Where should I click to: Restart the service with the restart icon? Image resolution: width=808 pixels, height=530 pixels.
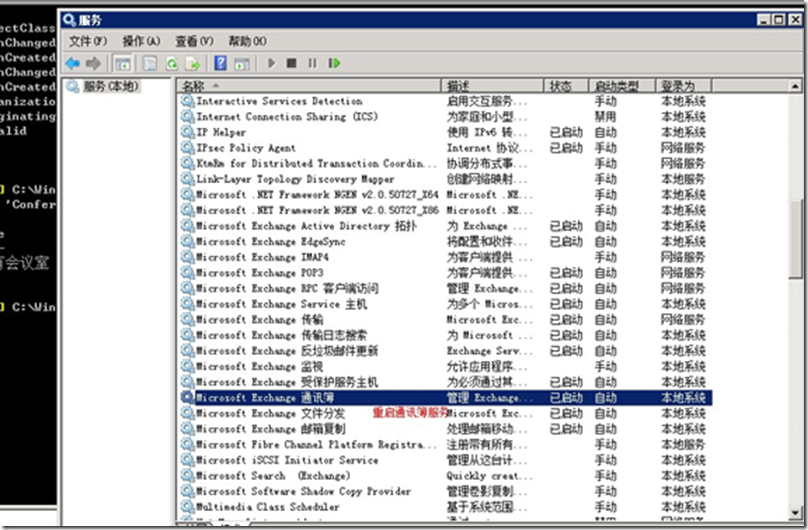[334, 63]
